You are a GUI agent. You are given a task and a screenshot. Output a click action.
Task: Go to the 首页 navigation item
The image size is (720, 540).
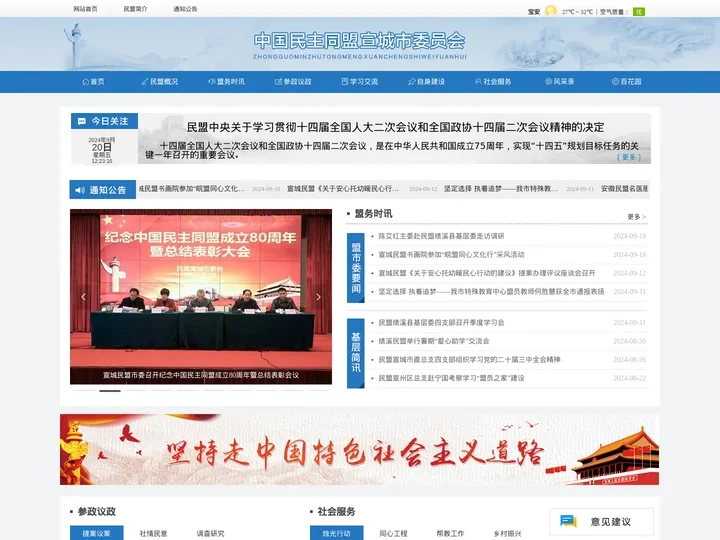click(x=93, y=82)
